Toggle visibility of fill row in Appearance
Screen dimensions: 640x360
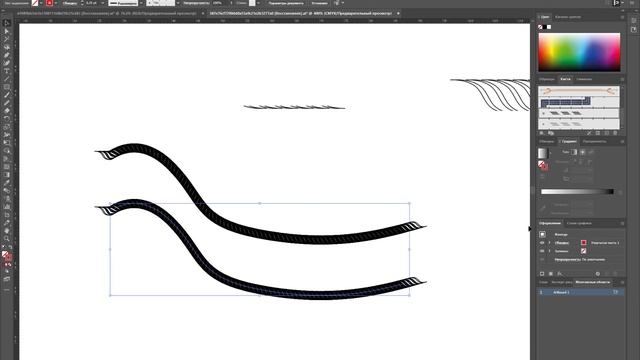click(542, 251)
